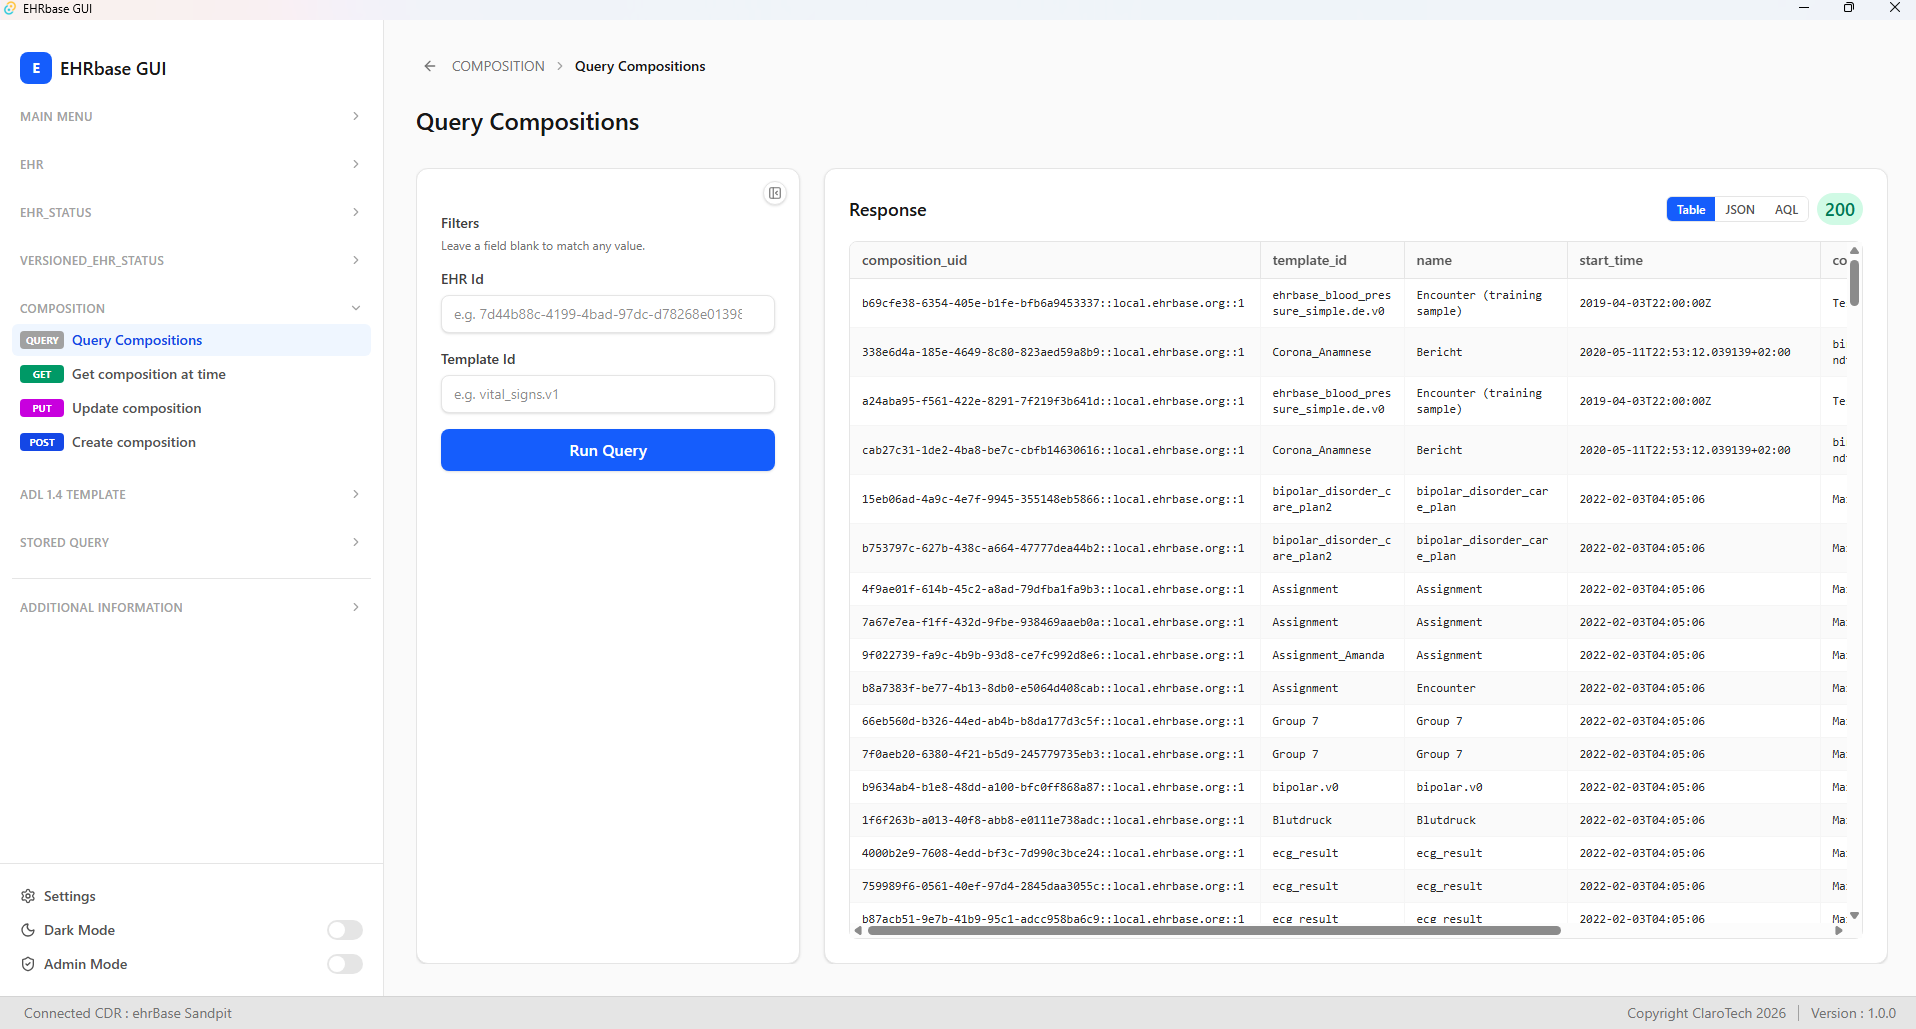The height and width of the screenshot is (1029, 1916).
Task: Click the Run Query button
Action: [608, 450]
